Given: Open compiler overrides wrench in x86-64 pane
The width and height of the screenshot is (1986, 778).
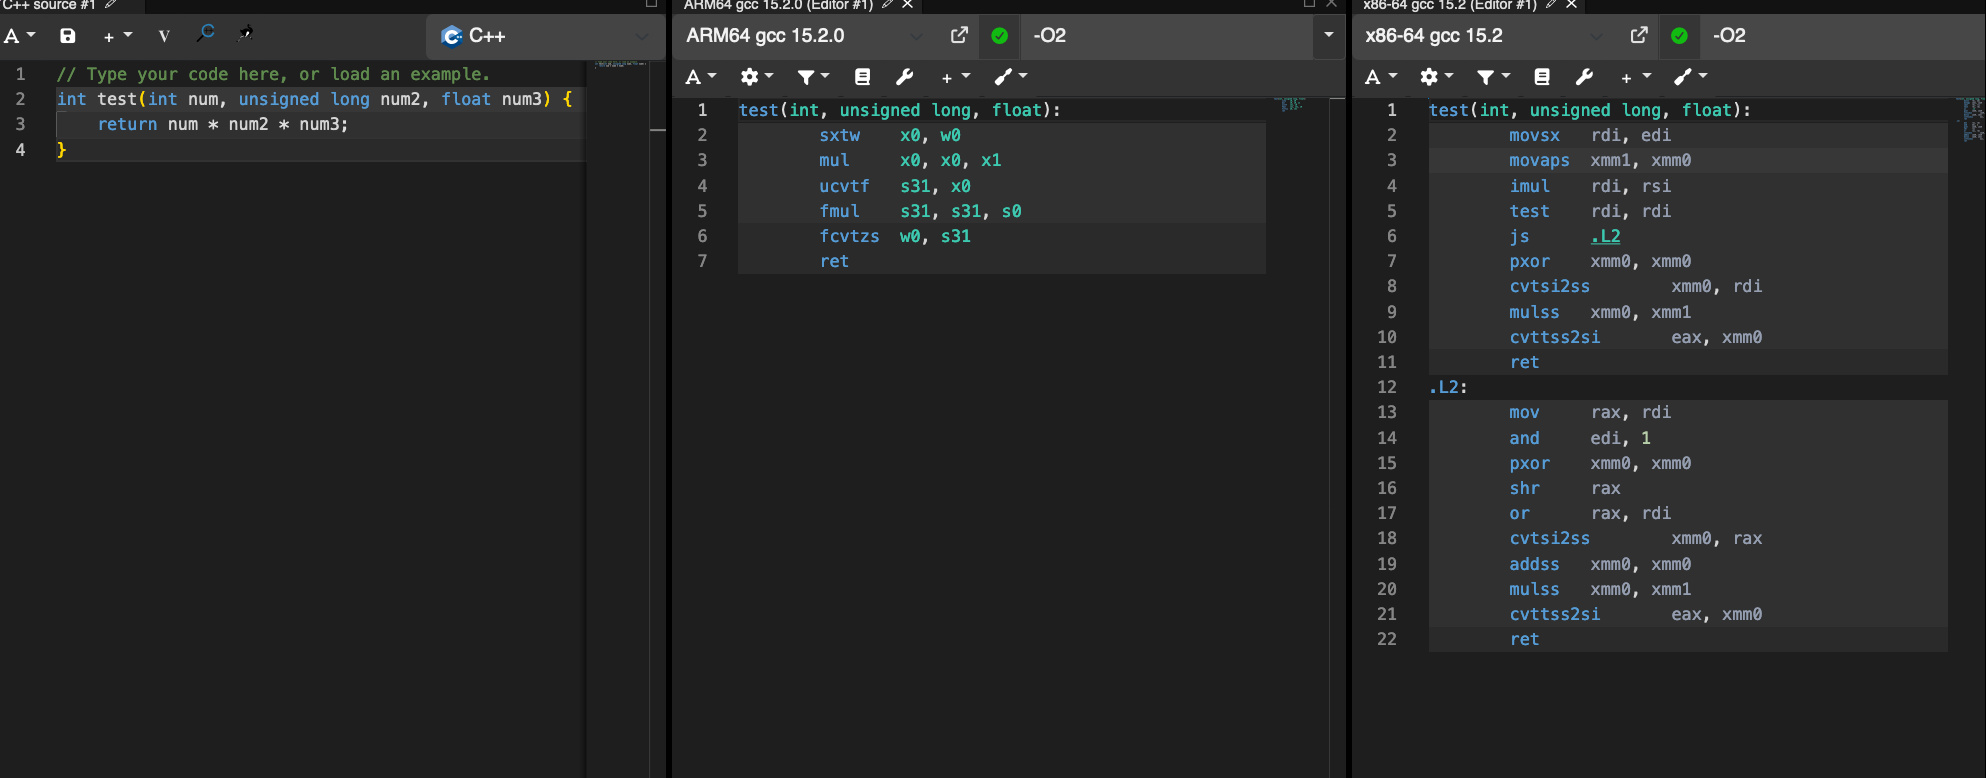Looking at the screenshot, I should (1584, 77).
